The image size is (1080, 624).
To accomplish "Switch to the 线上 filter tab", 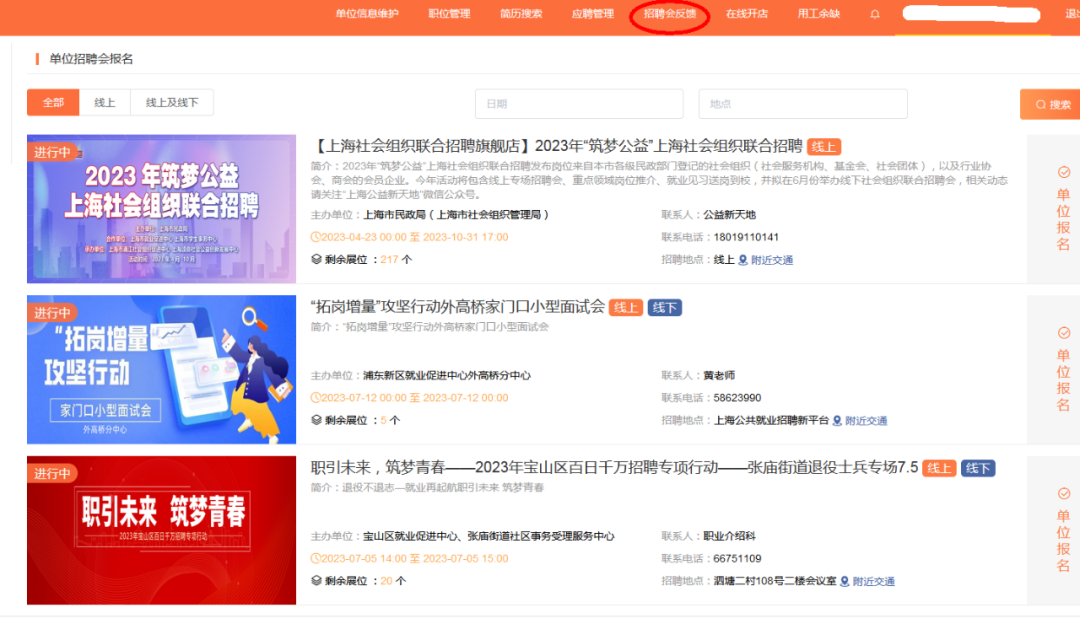I will pos(105,103).
